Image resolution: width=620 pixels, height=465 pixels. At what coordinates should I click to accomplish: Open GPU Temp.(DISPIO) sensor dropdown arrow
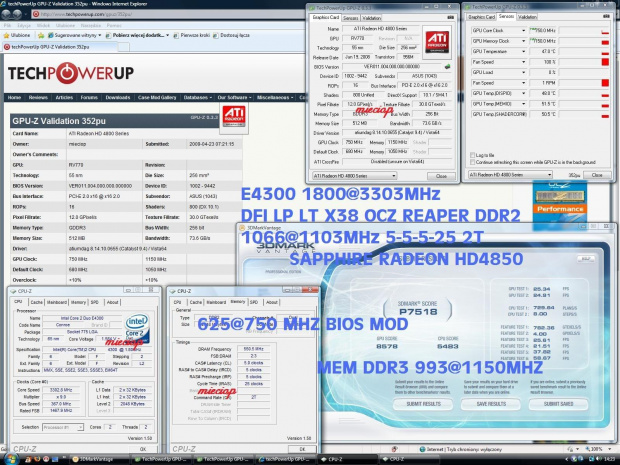point(524,93)
